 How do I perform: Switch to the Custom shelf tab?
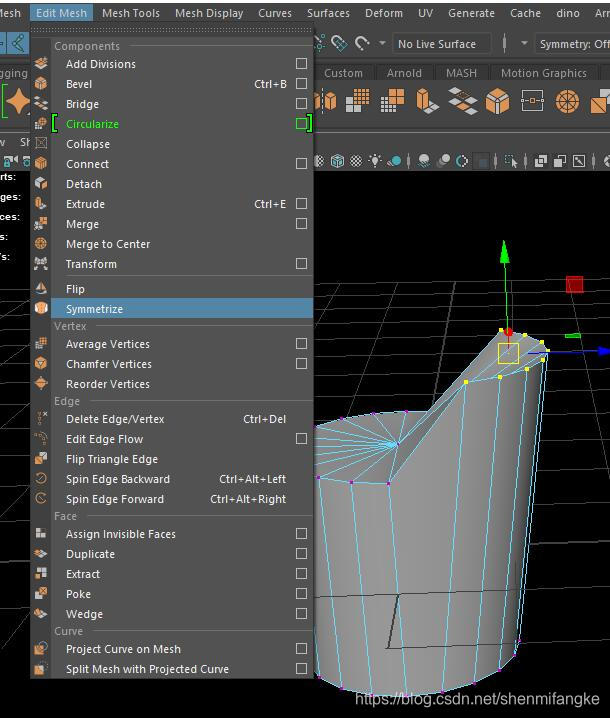(x=343, y=73)
